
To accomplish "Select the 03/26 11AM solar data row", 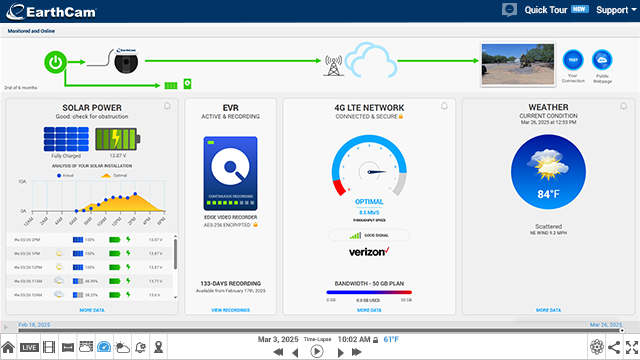I will tap(89, 281).
